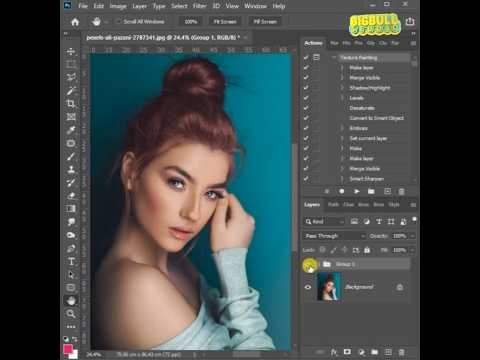480x360 pixels.
Task: Select the Zoom tool in toolbar
Action: 71,314
